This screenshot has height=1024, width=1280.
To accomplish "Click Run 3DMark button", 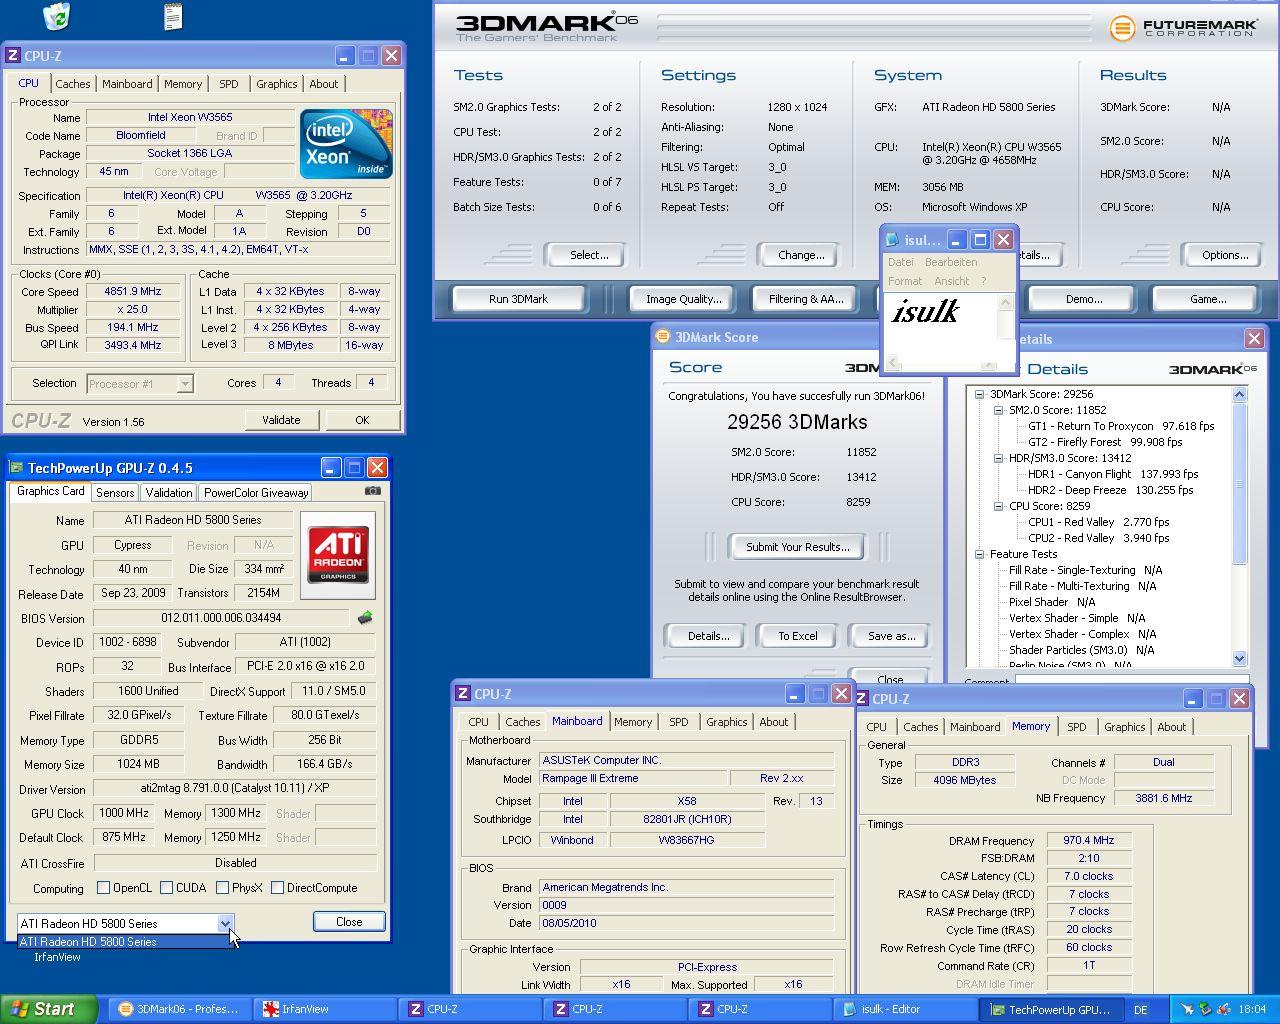I will [x=518, y=299].
